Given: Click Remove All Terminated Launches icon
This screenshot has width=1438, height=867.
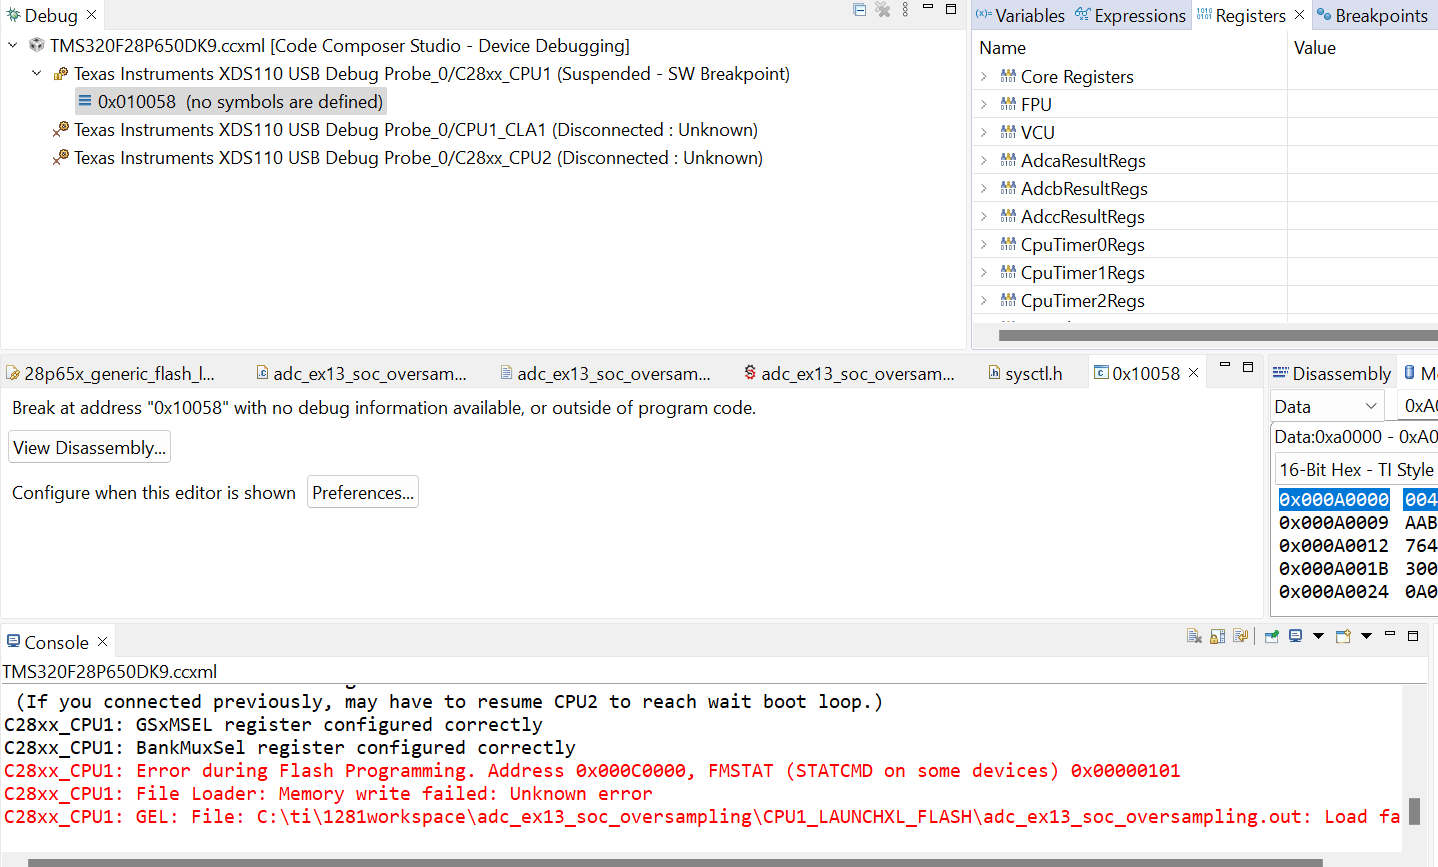Looking at the screenshot, I should tap(883, 9).
